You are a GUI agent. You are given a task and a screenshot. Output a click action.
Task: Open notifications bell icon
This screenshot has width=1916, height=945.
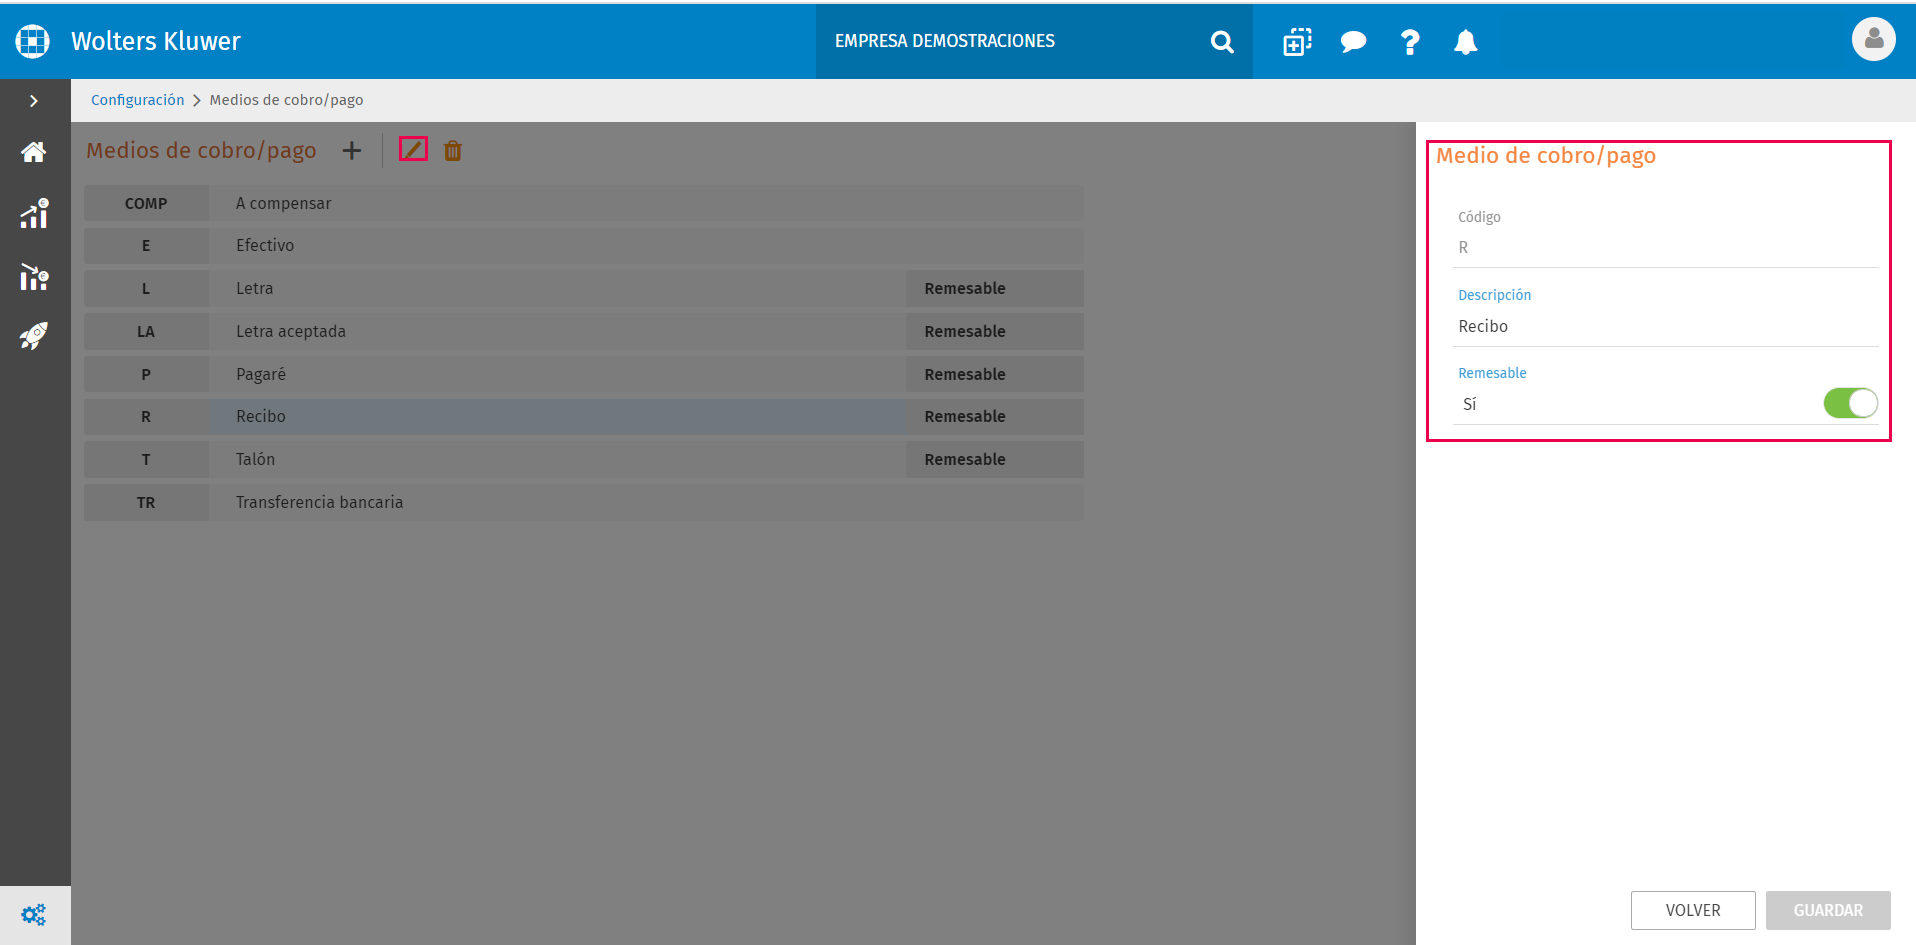coord(1466,42)
